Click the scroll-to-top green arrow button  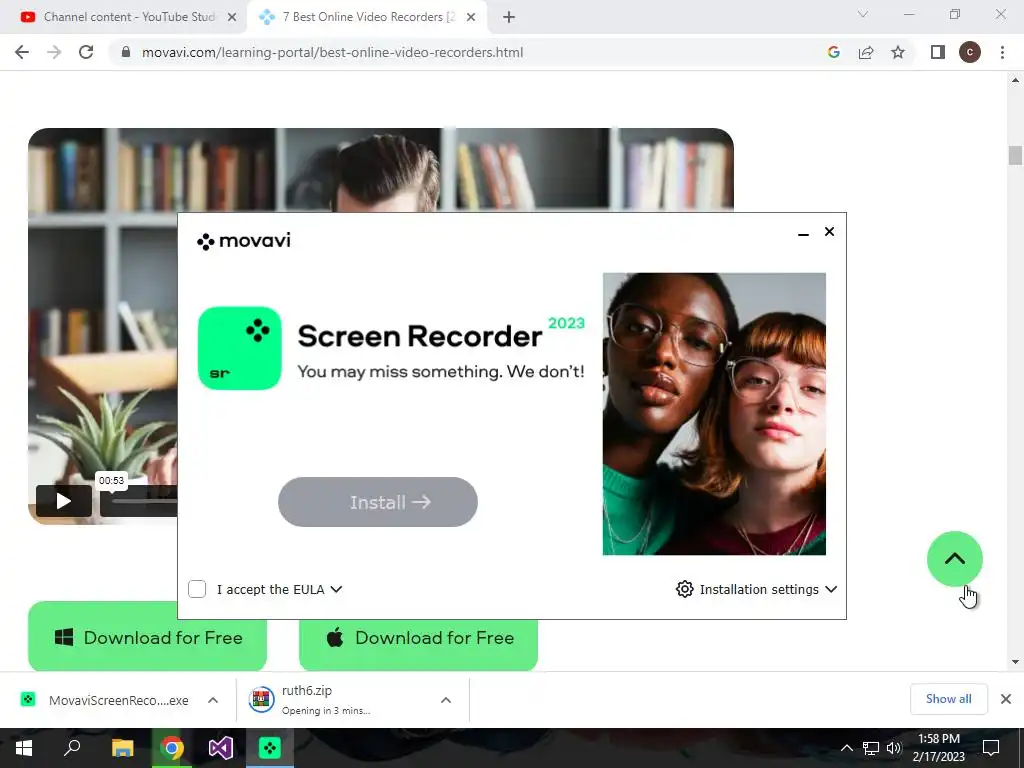coord(954,559)
